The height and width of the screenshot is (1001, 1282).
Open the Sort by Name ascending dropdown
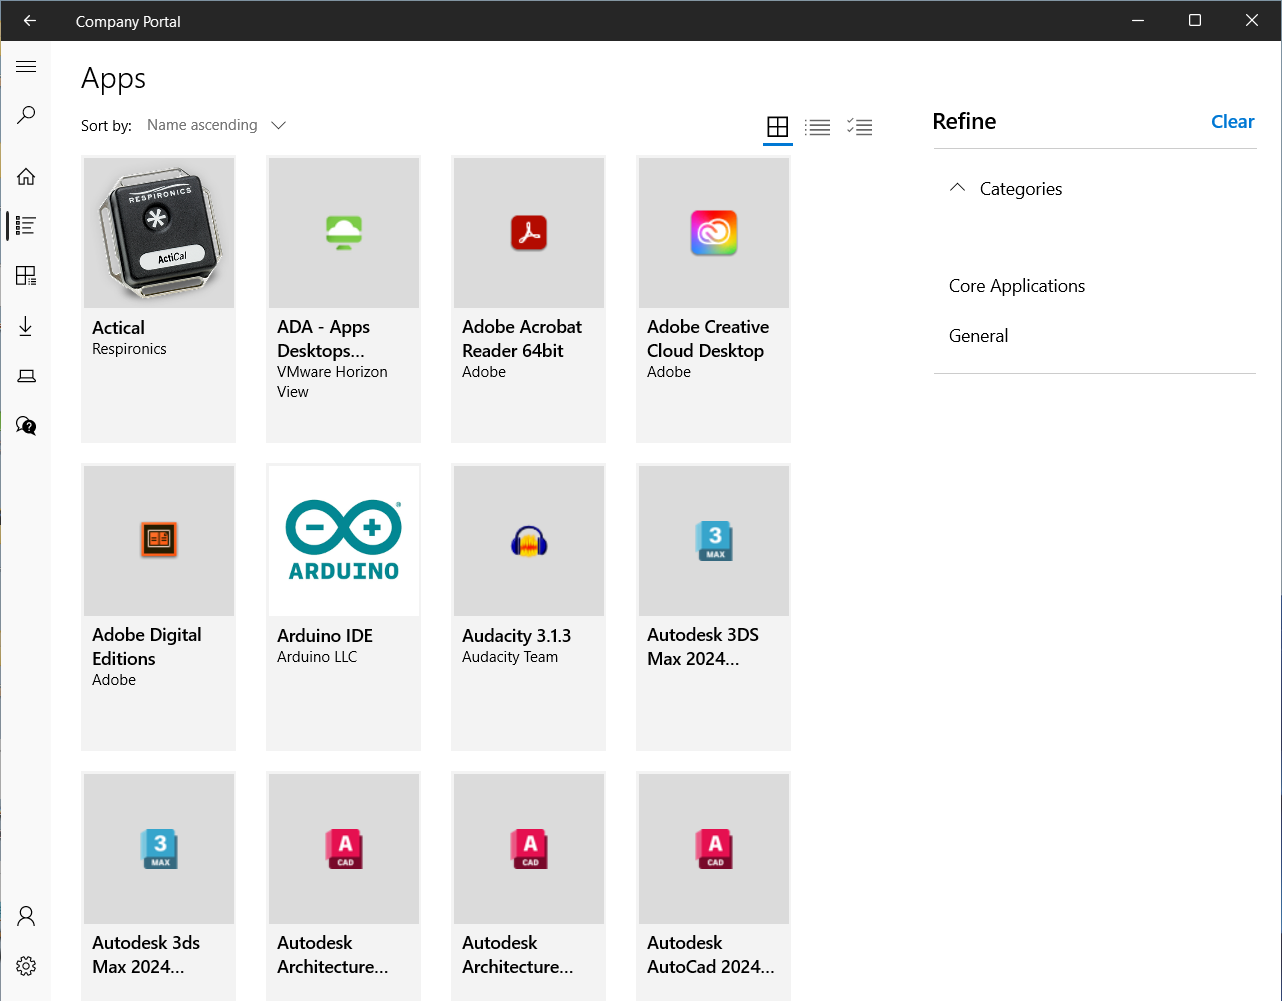(217, 125)
